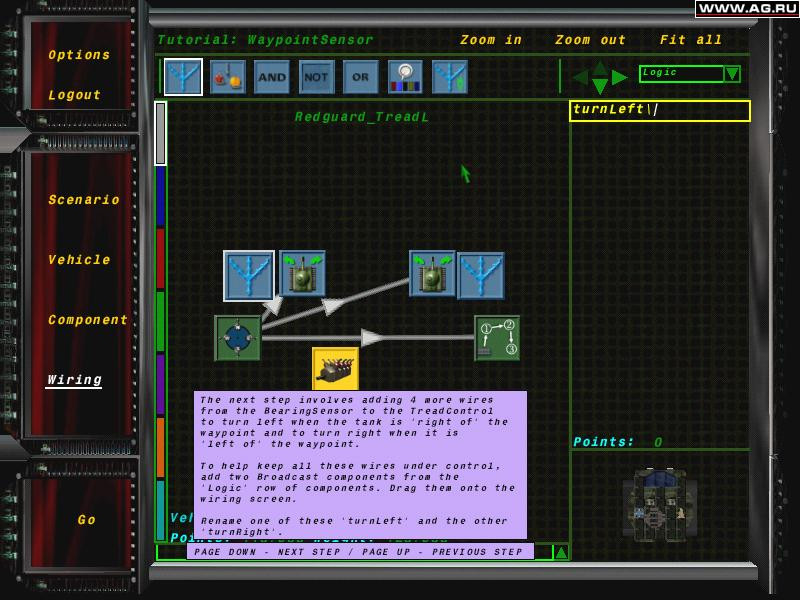Click Zoom out
Viewport: 800px width, 600px height.
pos(590,40)
